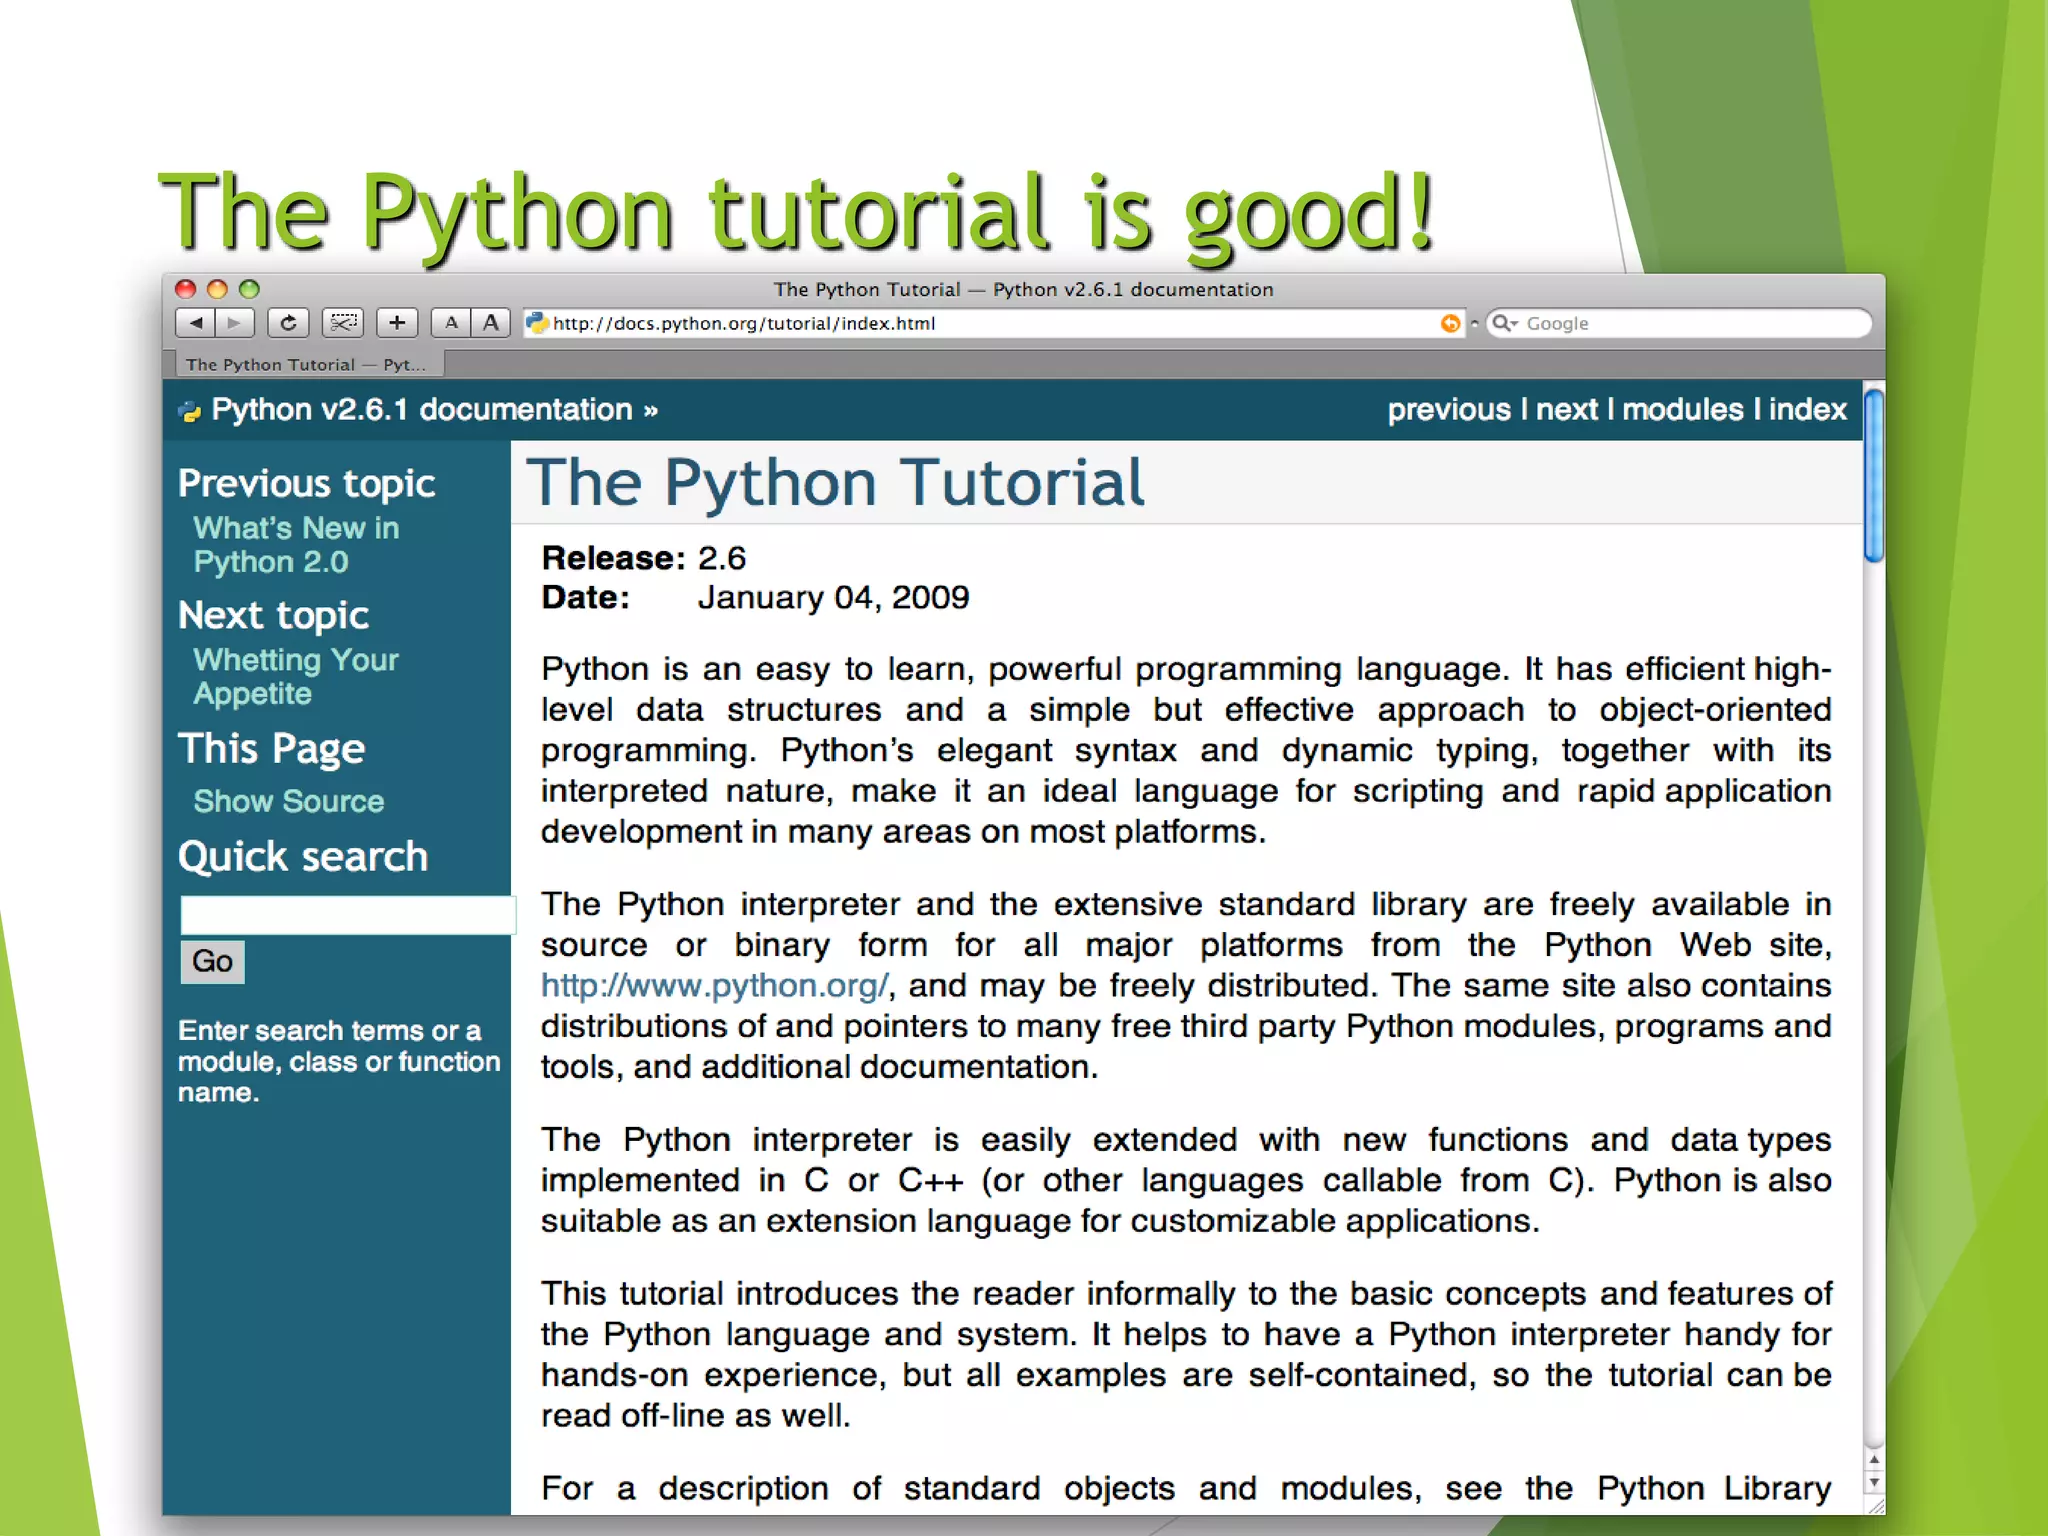Go to the previous page link

(1449, 410)
